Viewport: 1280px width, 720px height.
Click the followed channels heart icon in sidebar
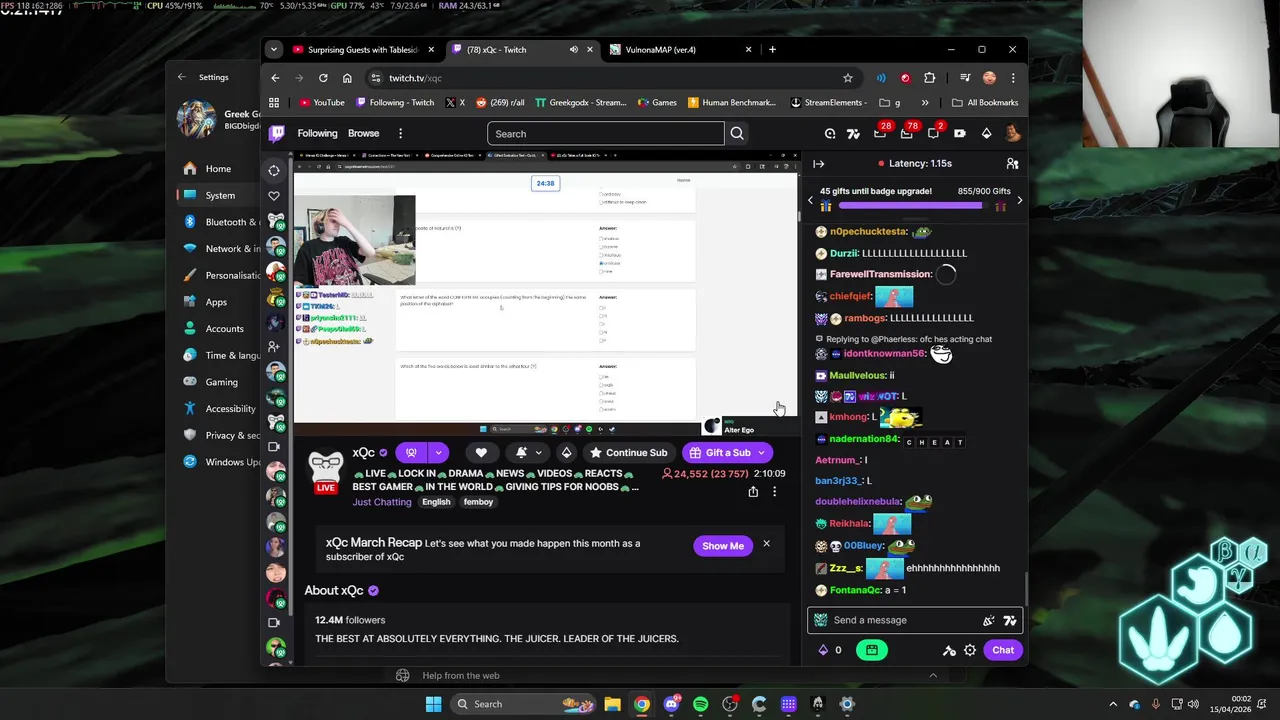pos(274,196)
